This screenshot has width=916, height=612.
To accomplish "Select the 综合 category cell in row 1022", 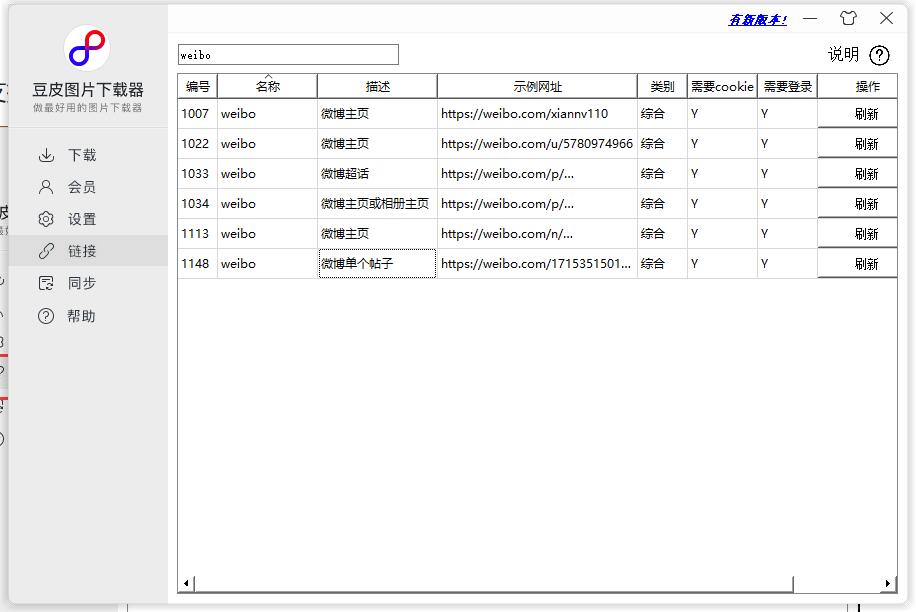I will [x=662, y=144].
